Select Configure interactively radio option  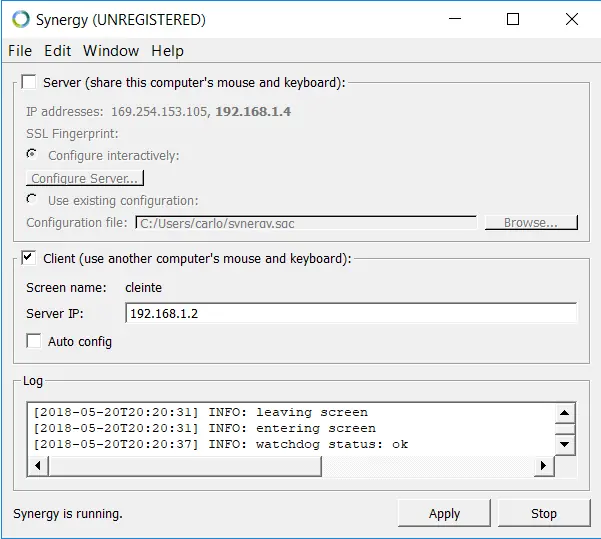pos(34,155)
